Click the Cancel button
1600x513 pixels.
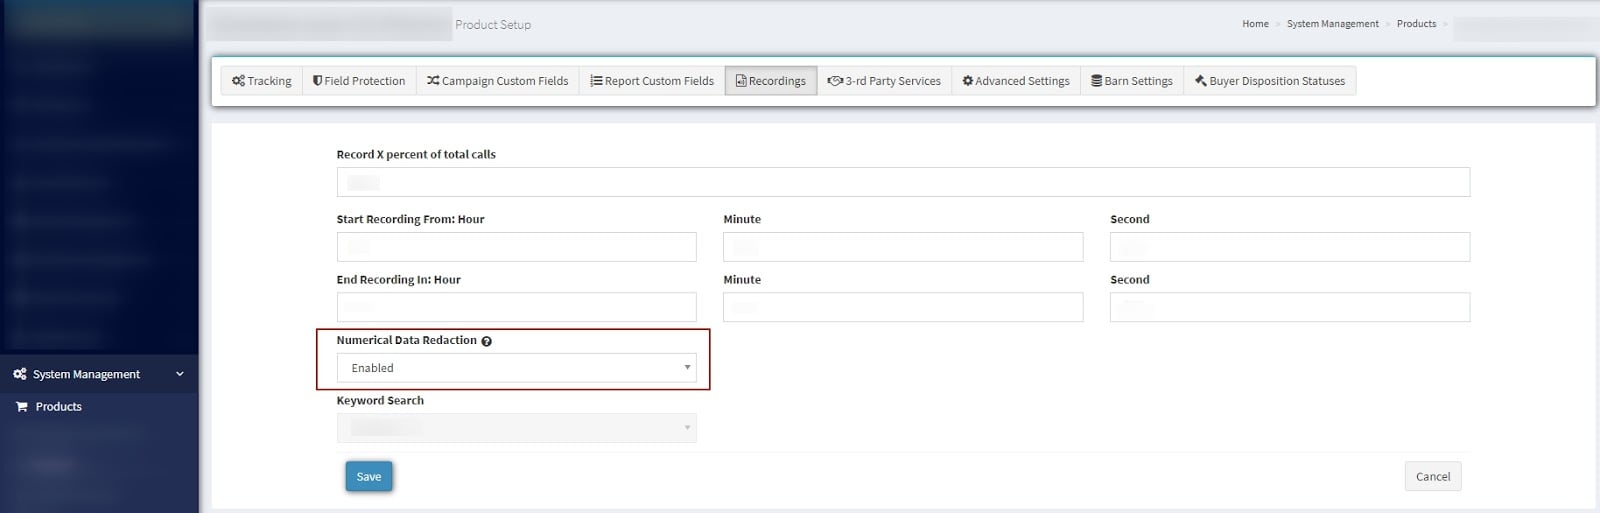pyautogui.click(x=1432, y=477)
